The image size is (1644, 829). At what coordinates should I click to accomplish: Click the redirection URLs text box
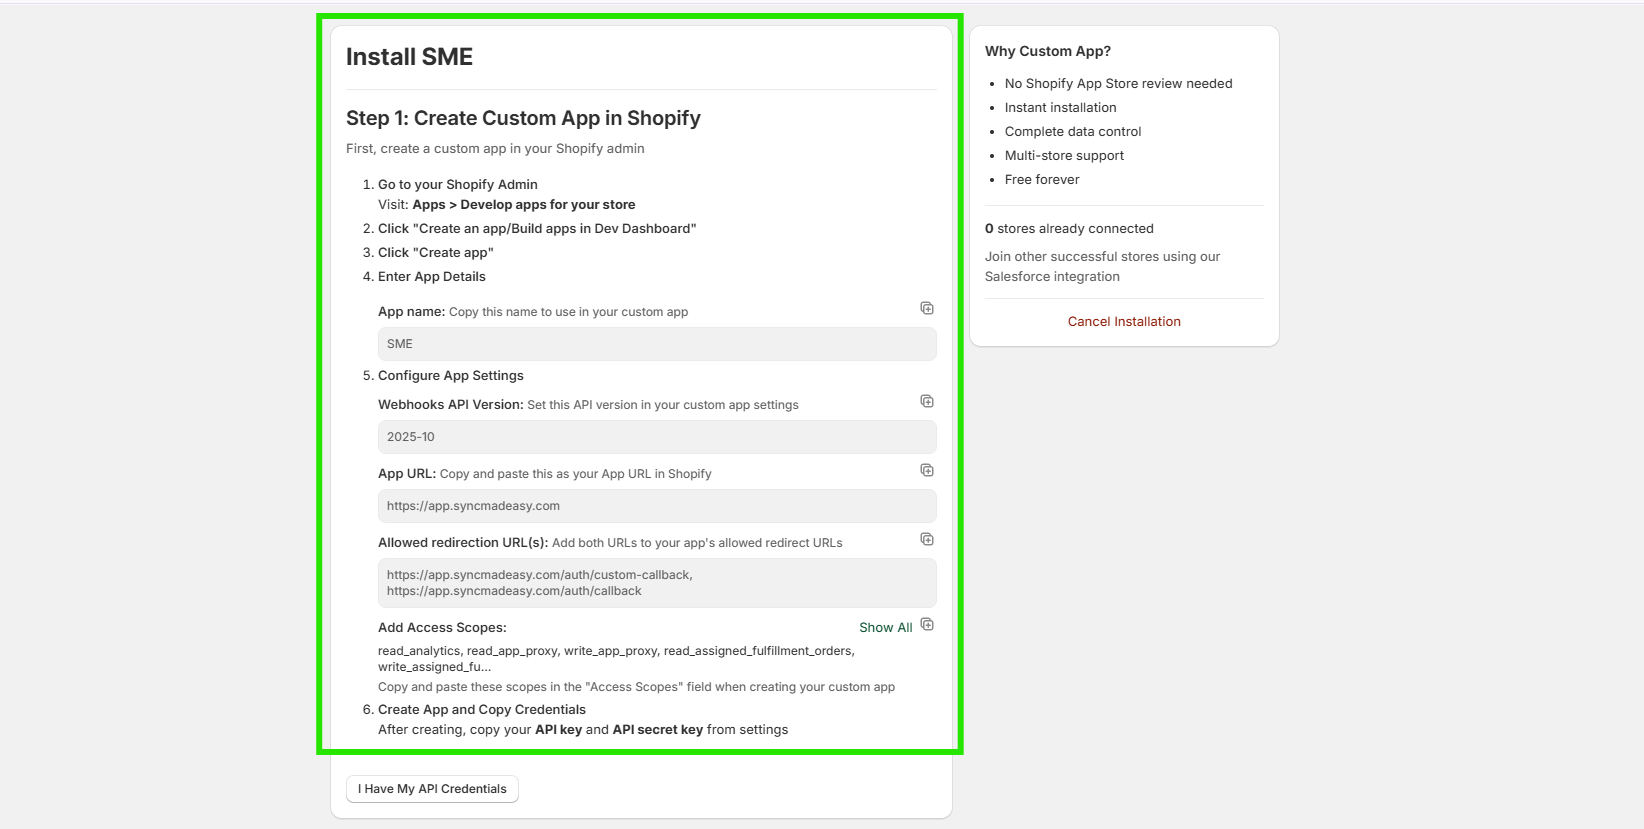coord(656,583)
